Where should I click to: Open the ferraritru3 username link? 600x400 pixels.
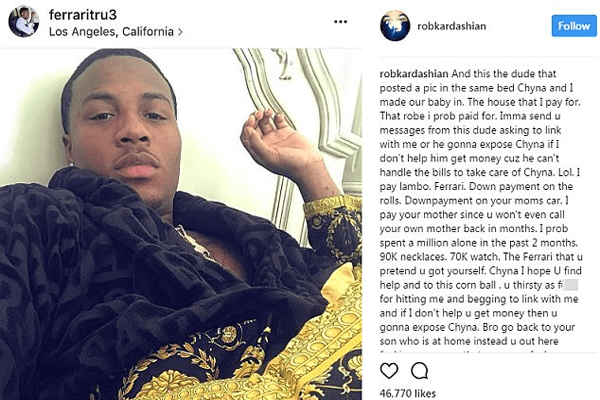pos(83,15)
